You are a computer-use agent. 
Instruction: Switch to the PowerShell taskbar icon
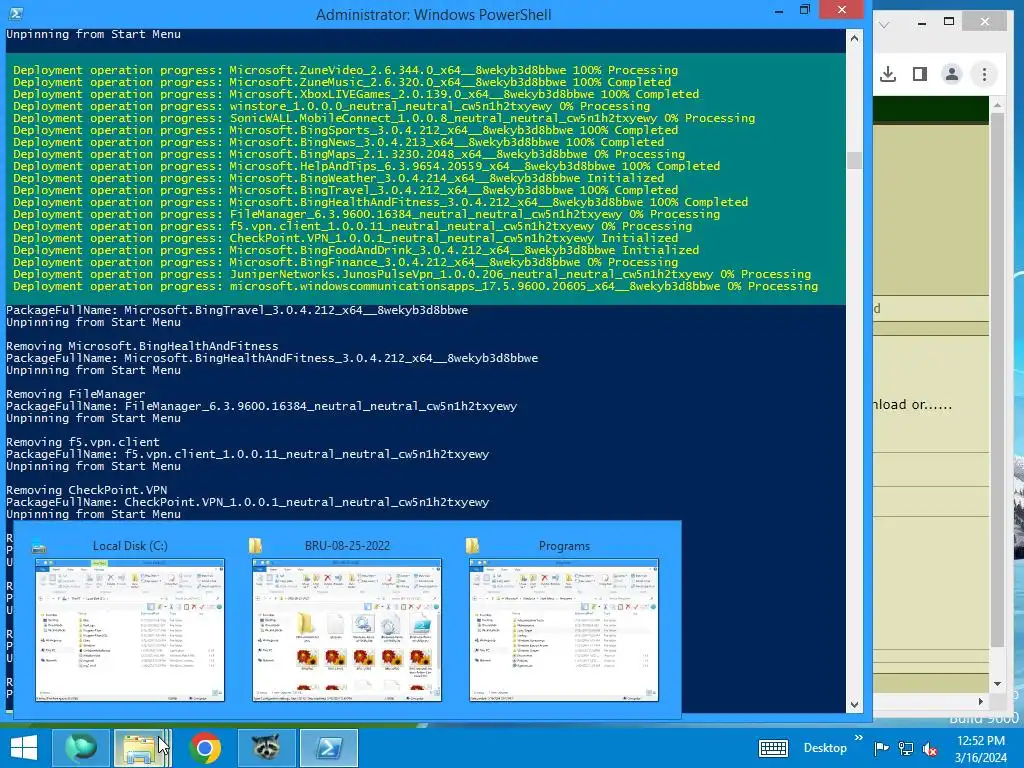tap(328, 748)
